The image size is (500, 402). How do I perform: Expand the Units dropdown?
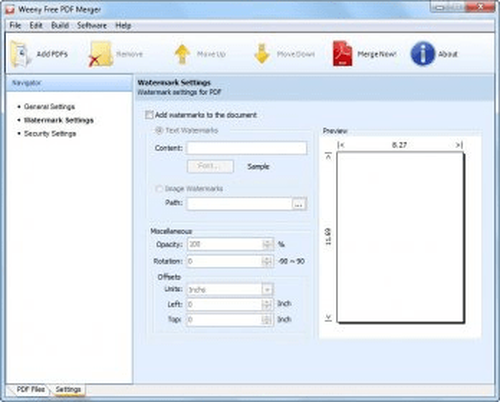[x=267, y=290]
